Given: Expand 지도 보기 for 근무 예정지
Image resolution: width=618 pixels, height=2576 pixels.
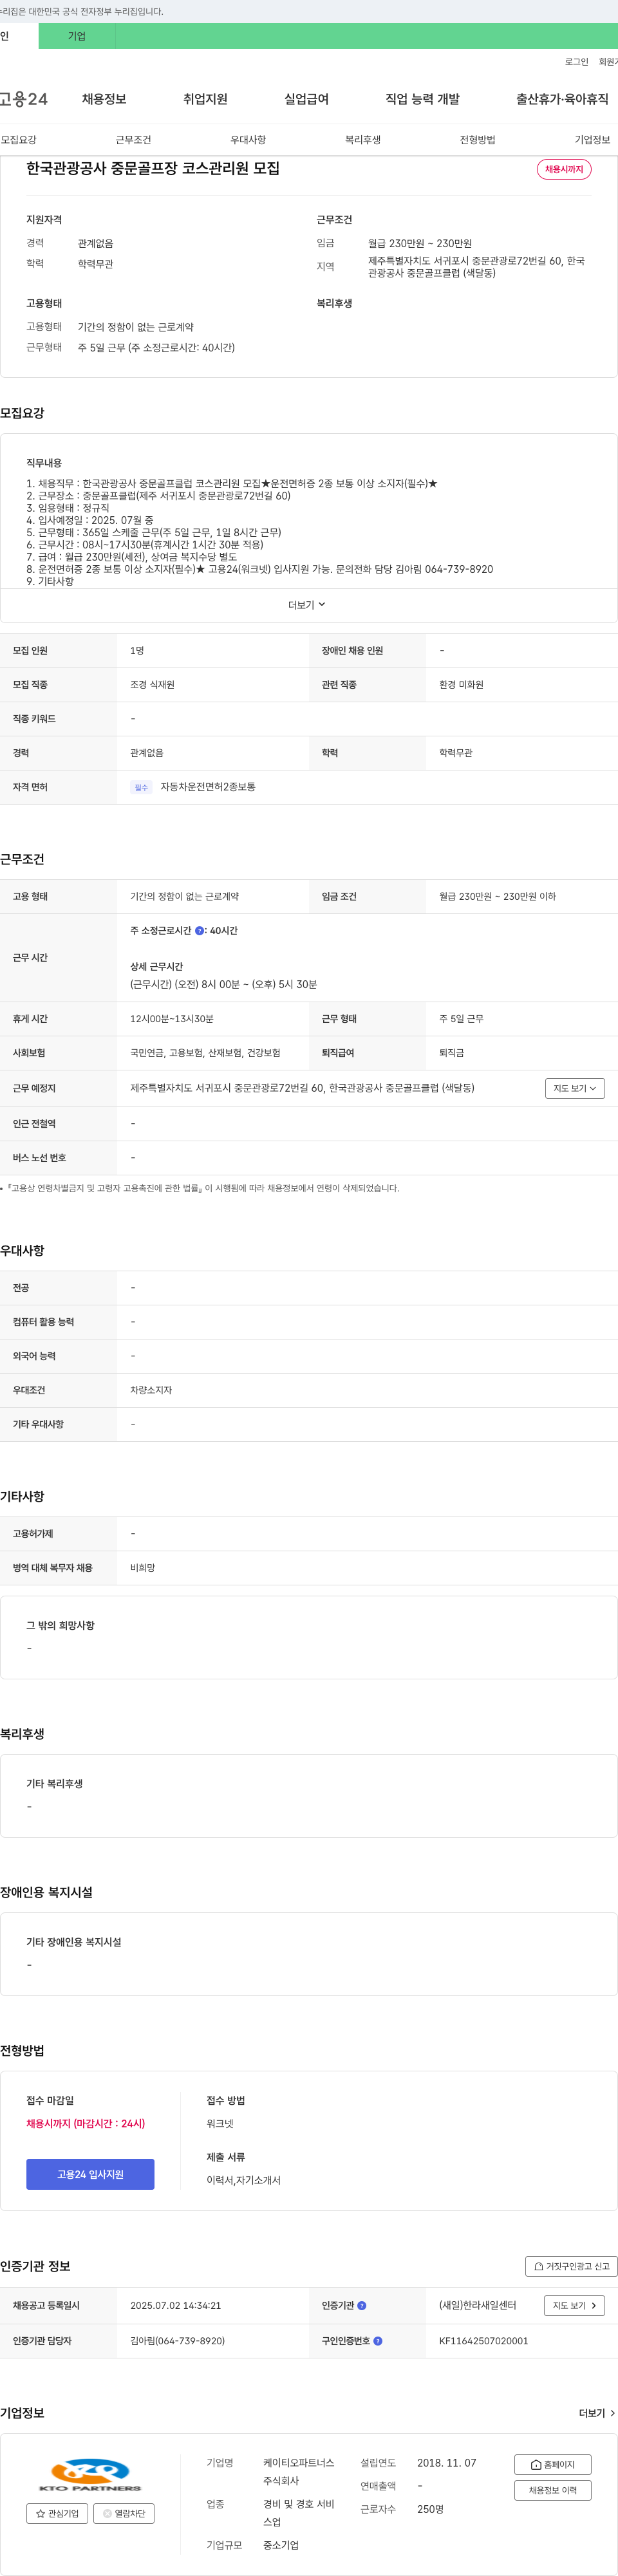Looking at the screenshot, I should point(575,1088).
